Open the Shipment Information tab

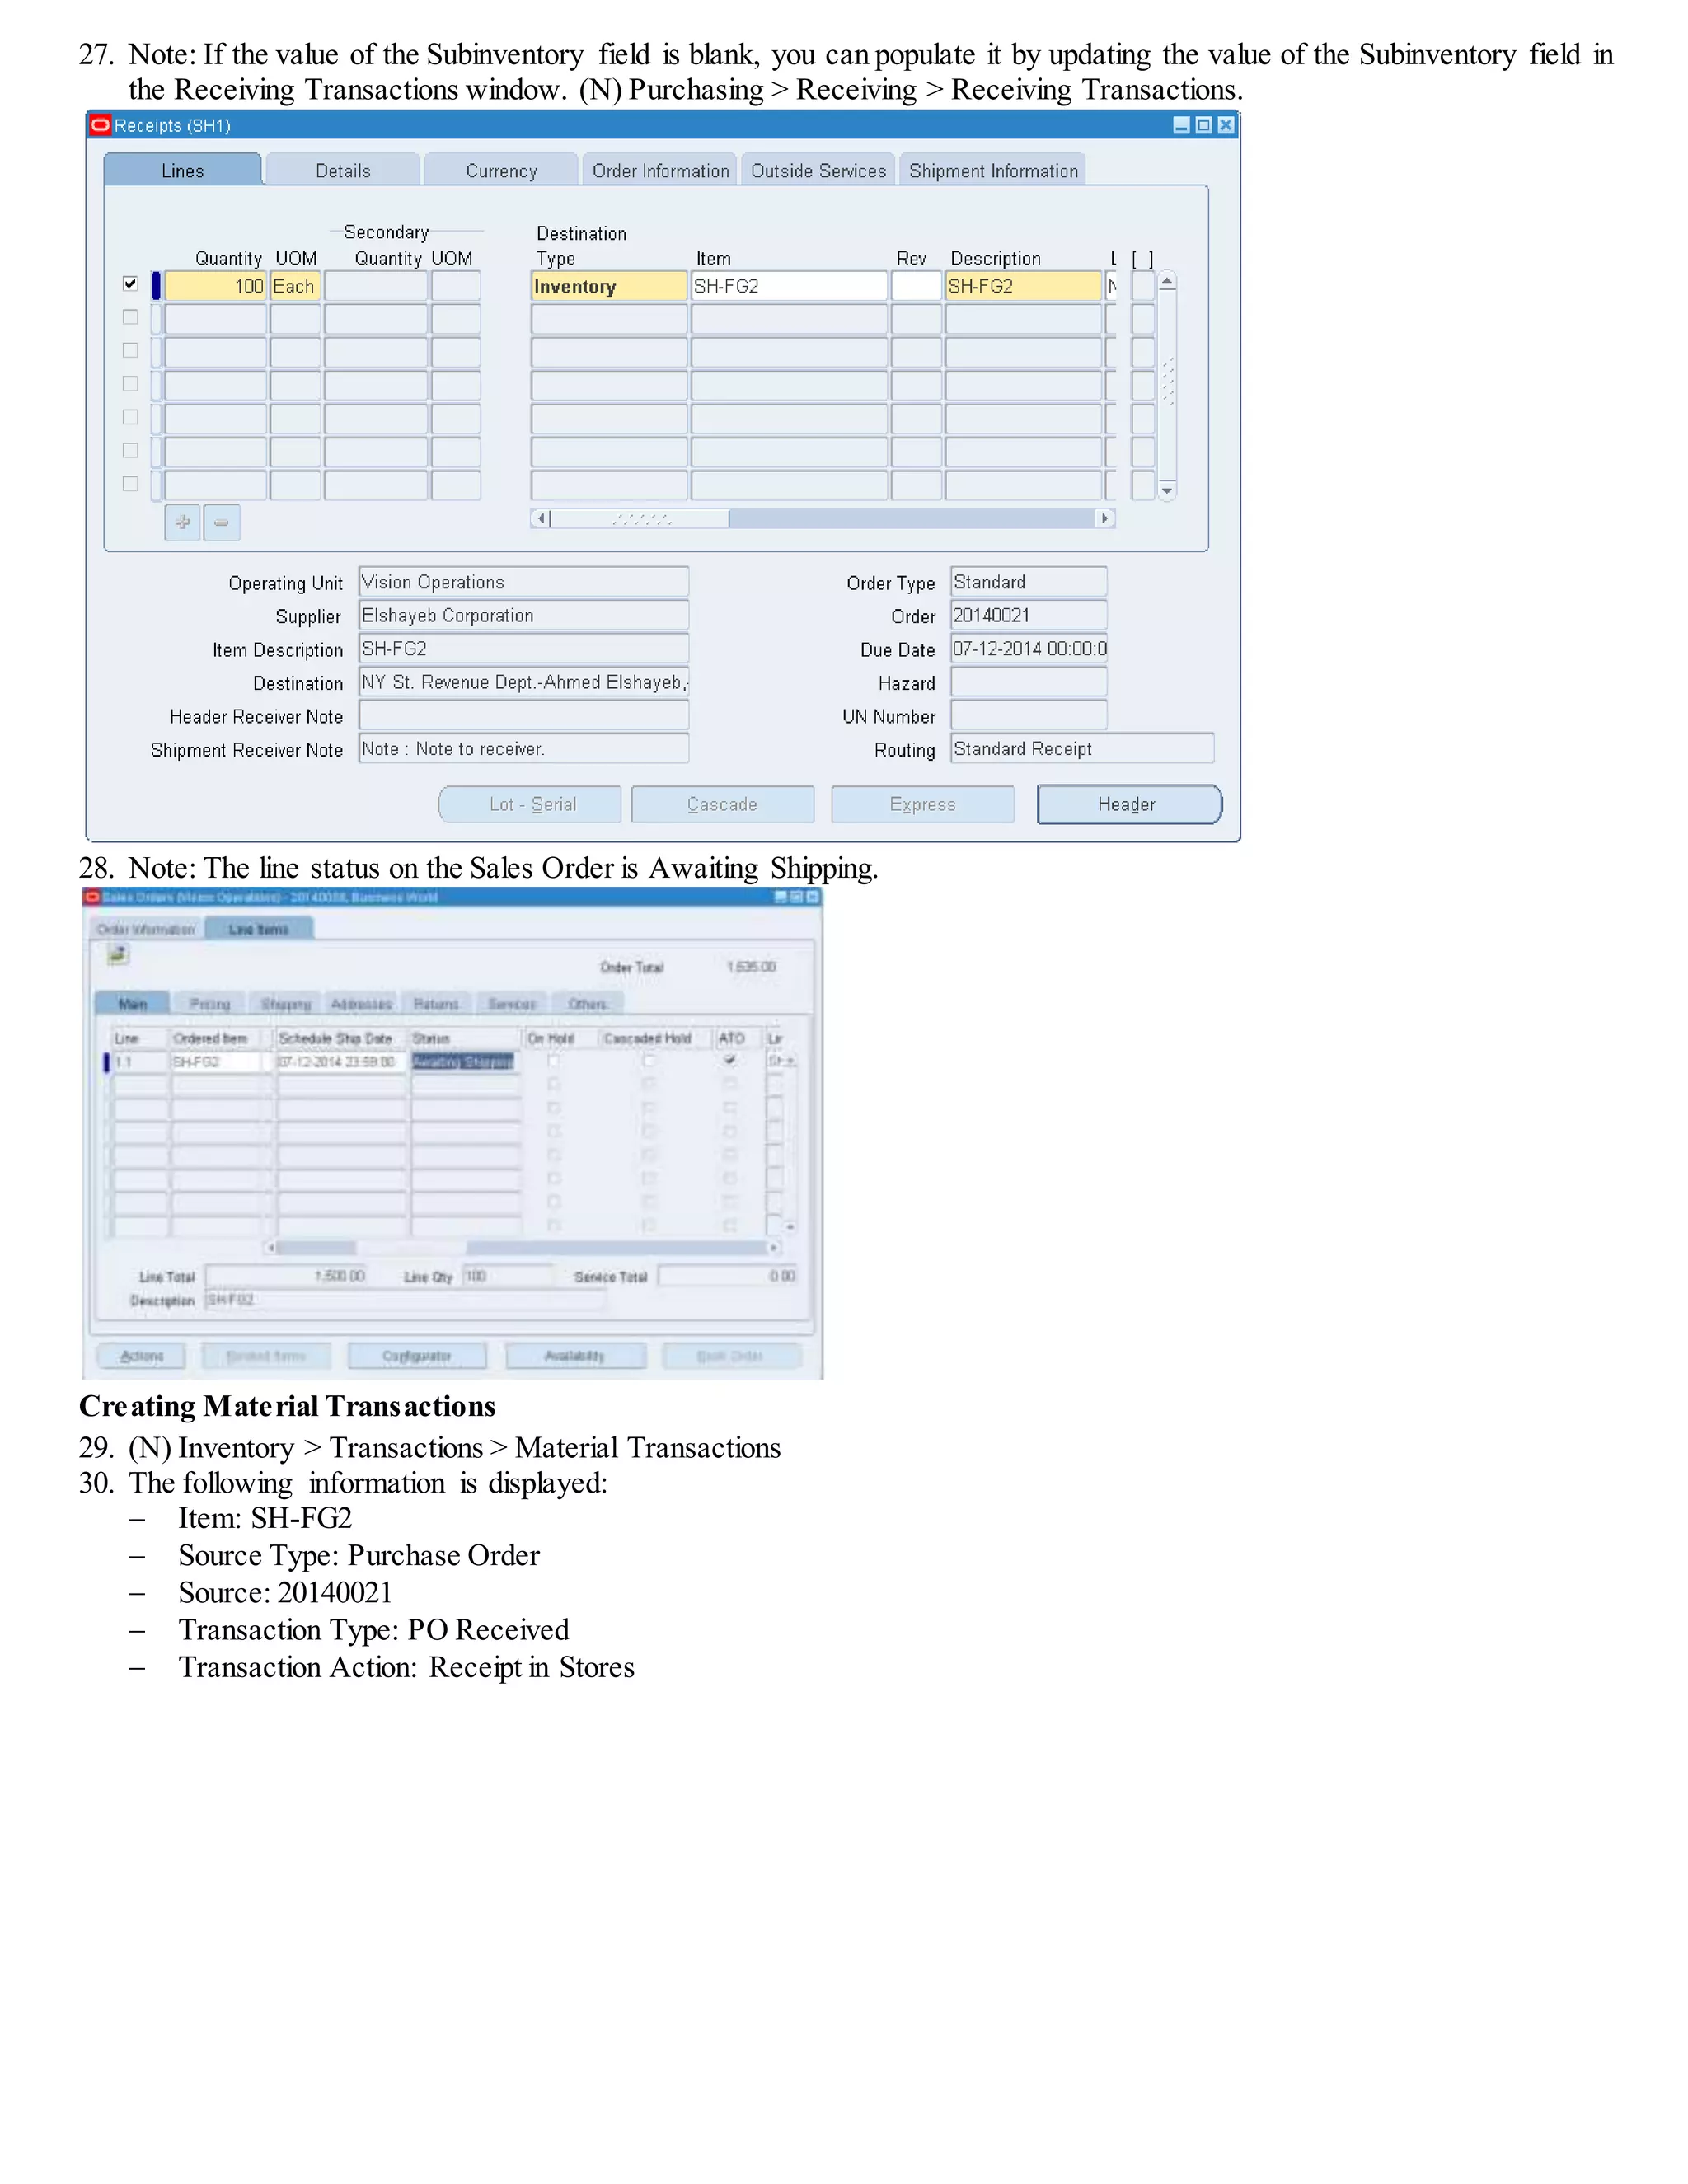pos(993,170)
